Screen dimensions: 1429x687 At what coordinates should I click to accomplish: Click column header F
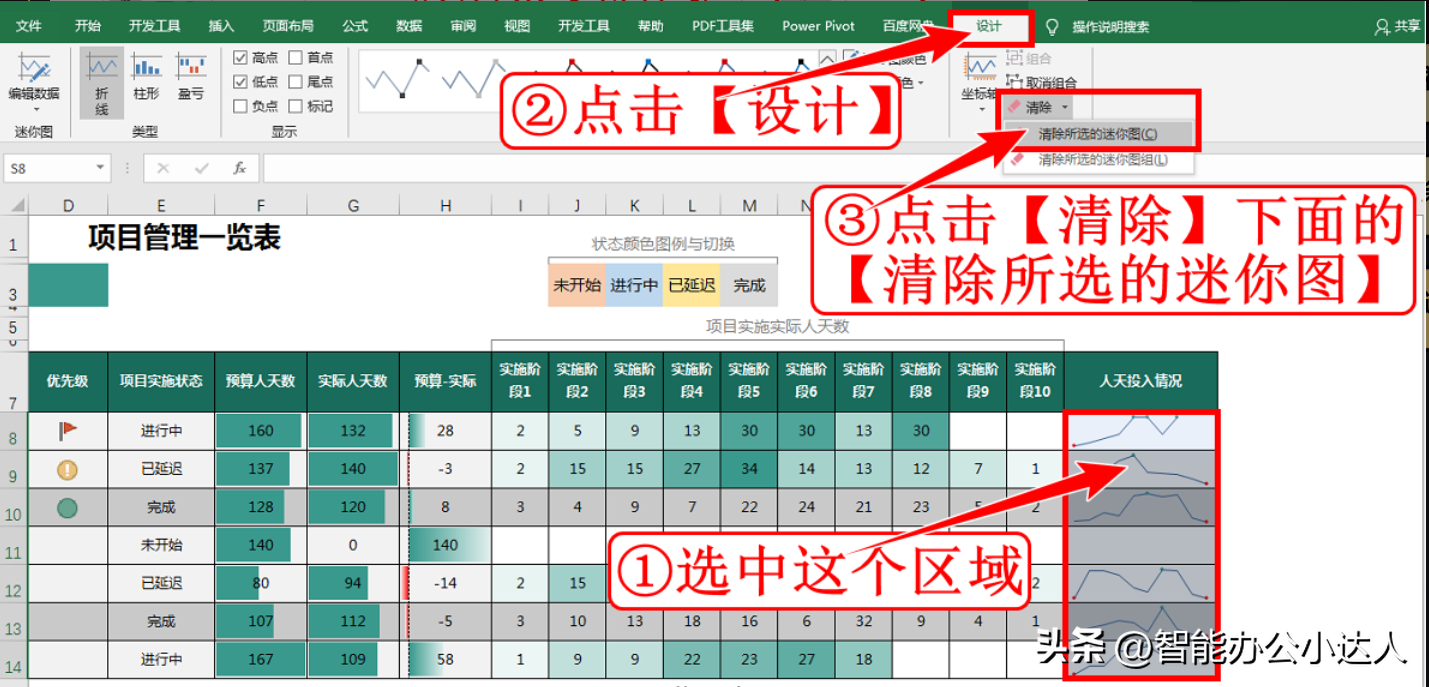coord(260,205)
